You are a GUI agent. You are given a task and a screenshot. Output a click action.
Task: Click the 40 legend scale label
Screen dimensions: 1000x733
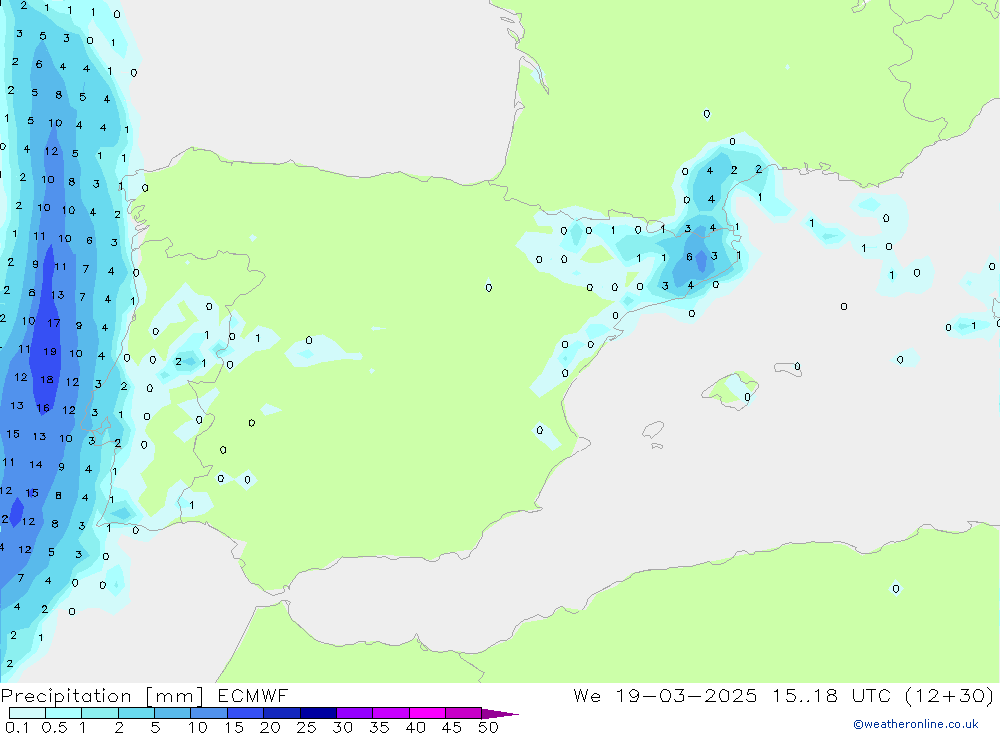[415, 727]
